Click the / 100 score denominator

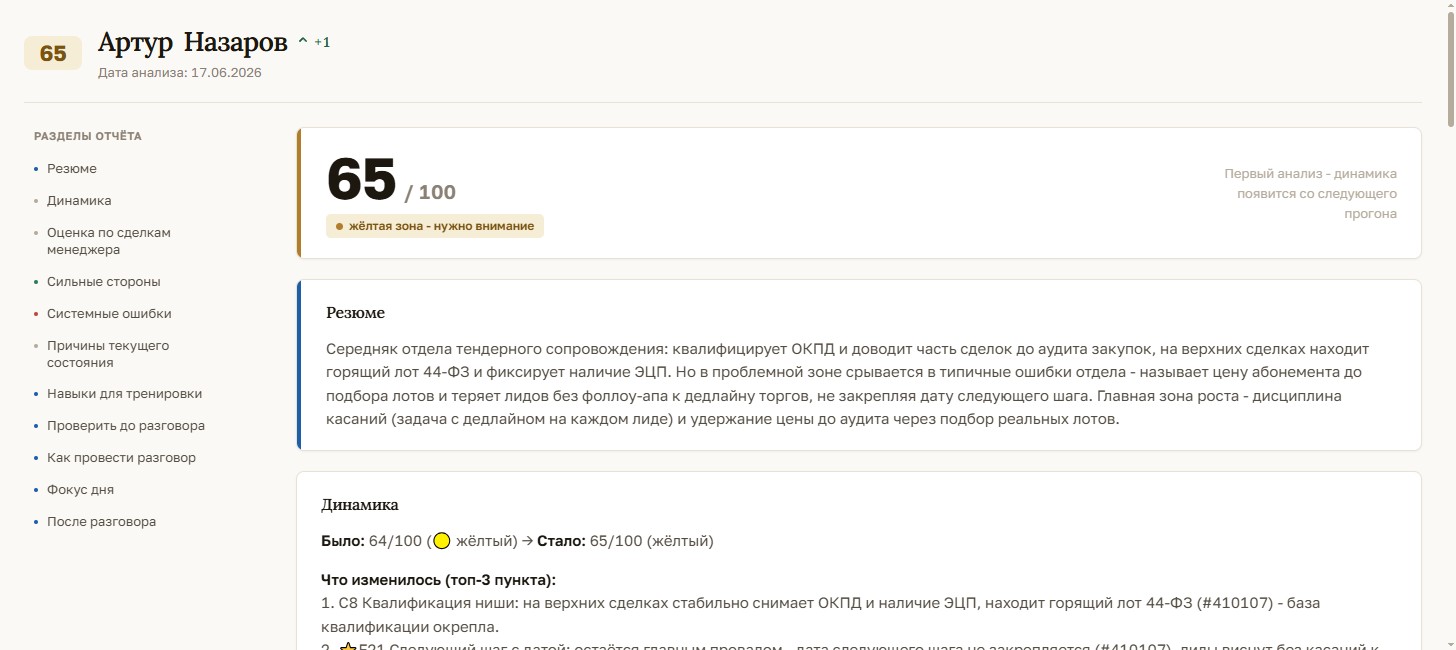[x=430, y=193]
